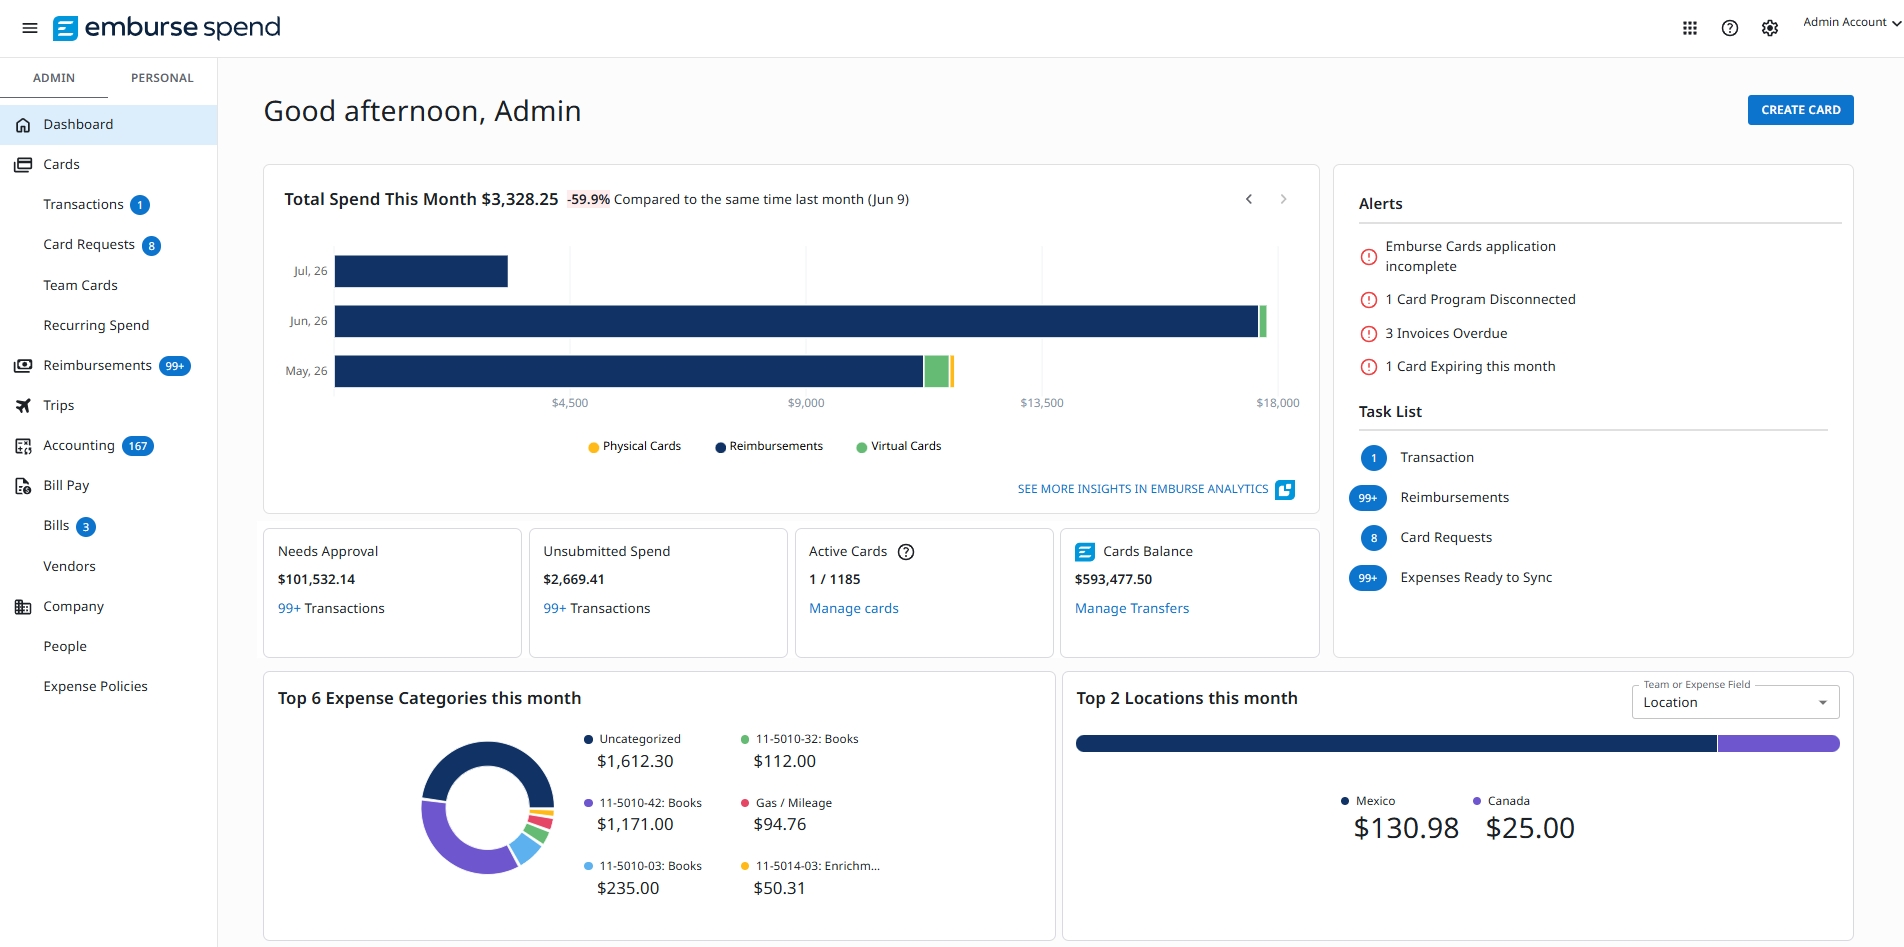Open the apps grid launcher icon
Screen dimensions: 1904x947
[1690, 28]
